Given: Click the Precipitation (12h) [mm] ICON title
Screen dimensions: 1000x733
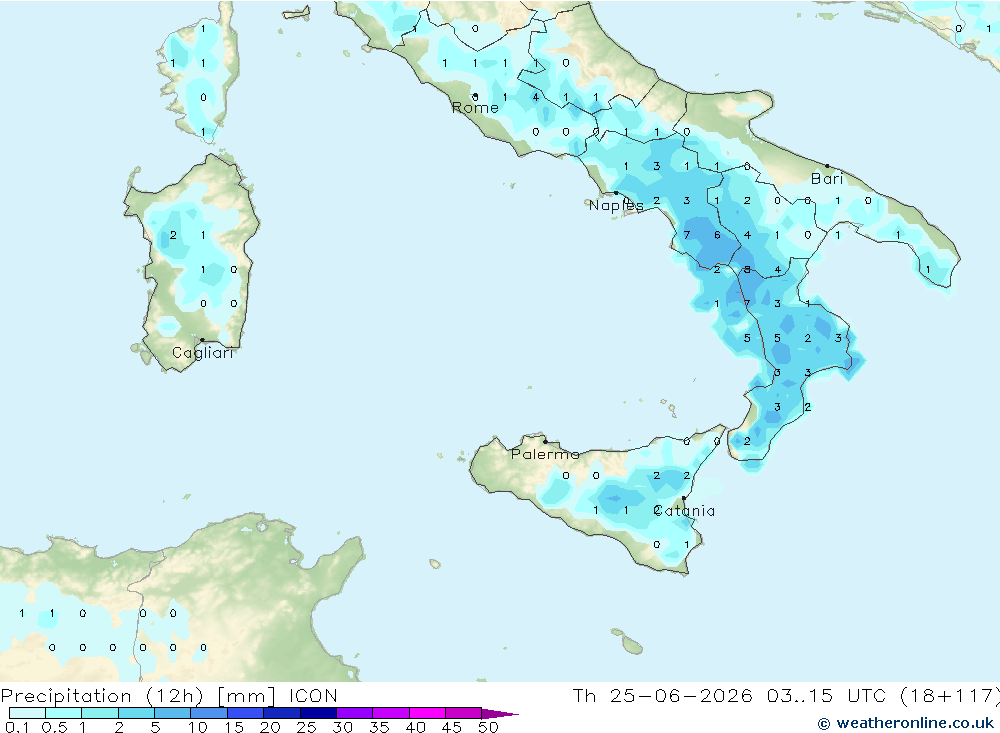Looking at the screenshot, I should click(x=169, y=696).
